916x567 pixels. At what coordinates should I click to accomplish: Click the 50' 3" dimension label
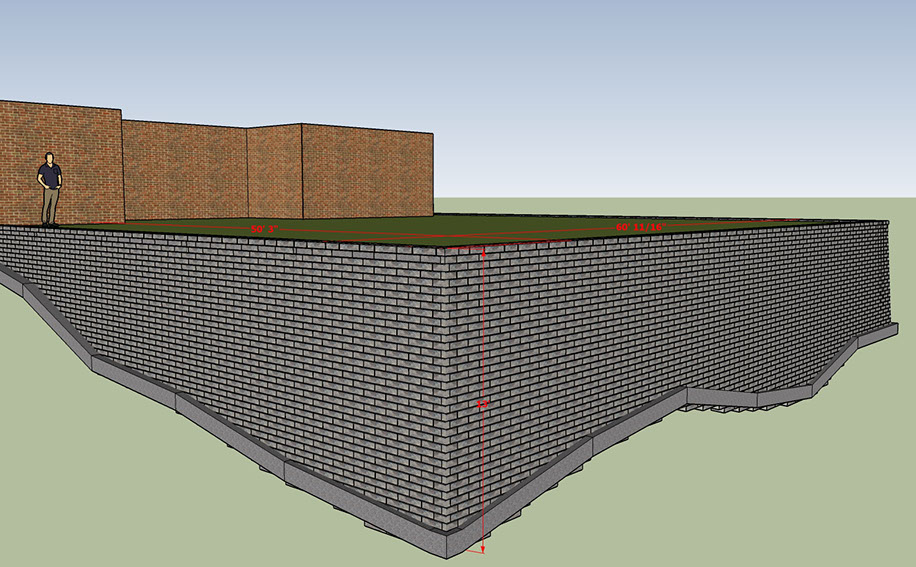pos(264,229)
